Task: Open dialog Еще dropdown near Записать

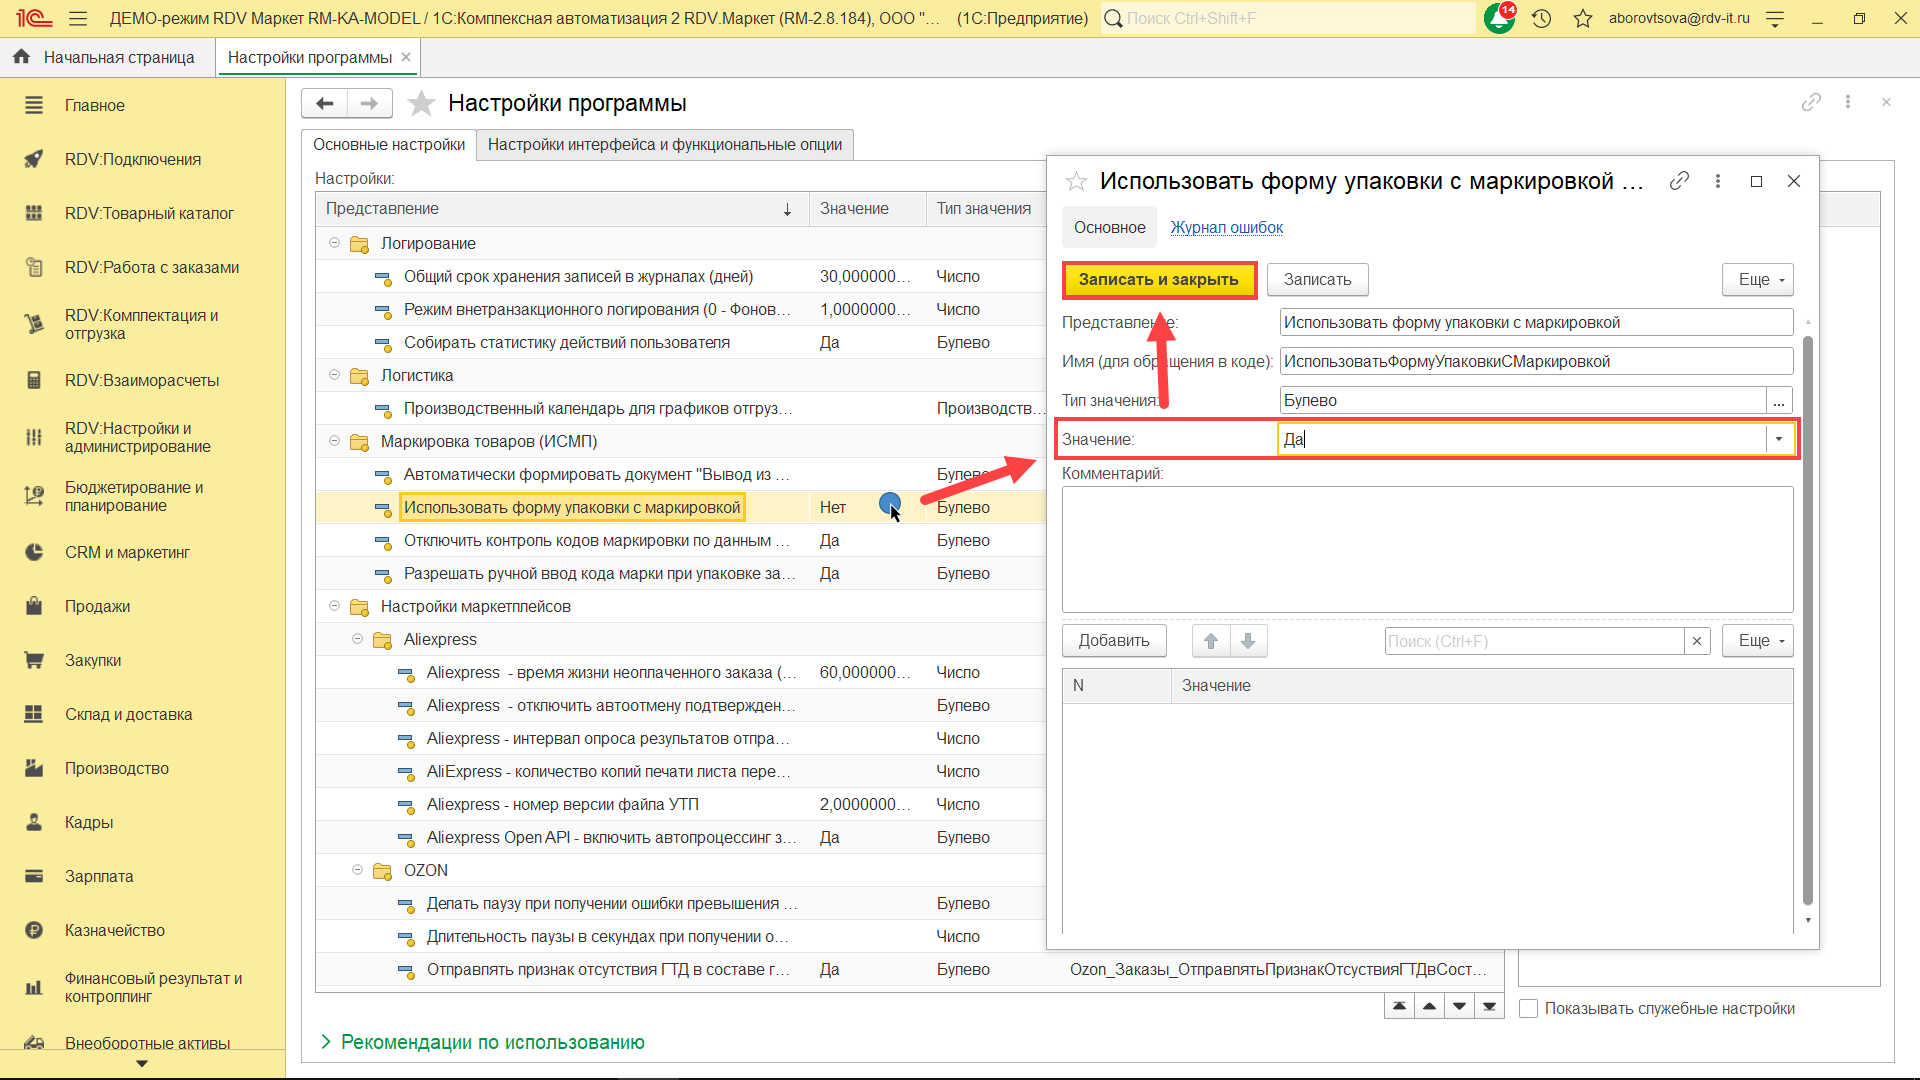Action: point(1757,280)
